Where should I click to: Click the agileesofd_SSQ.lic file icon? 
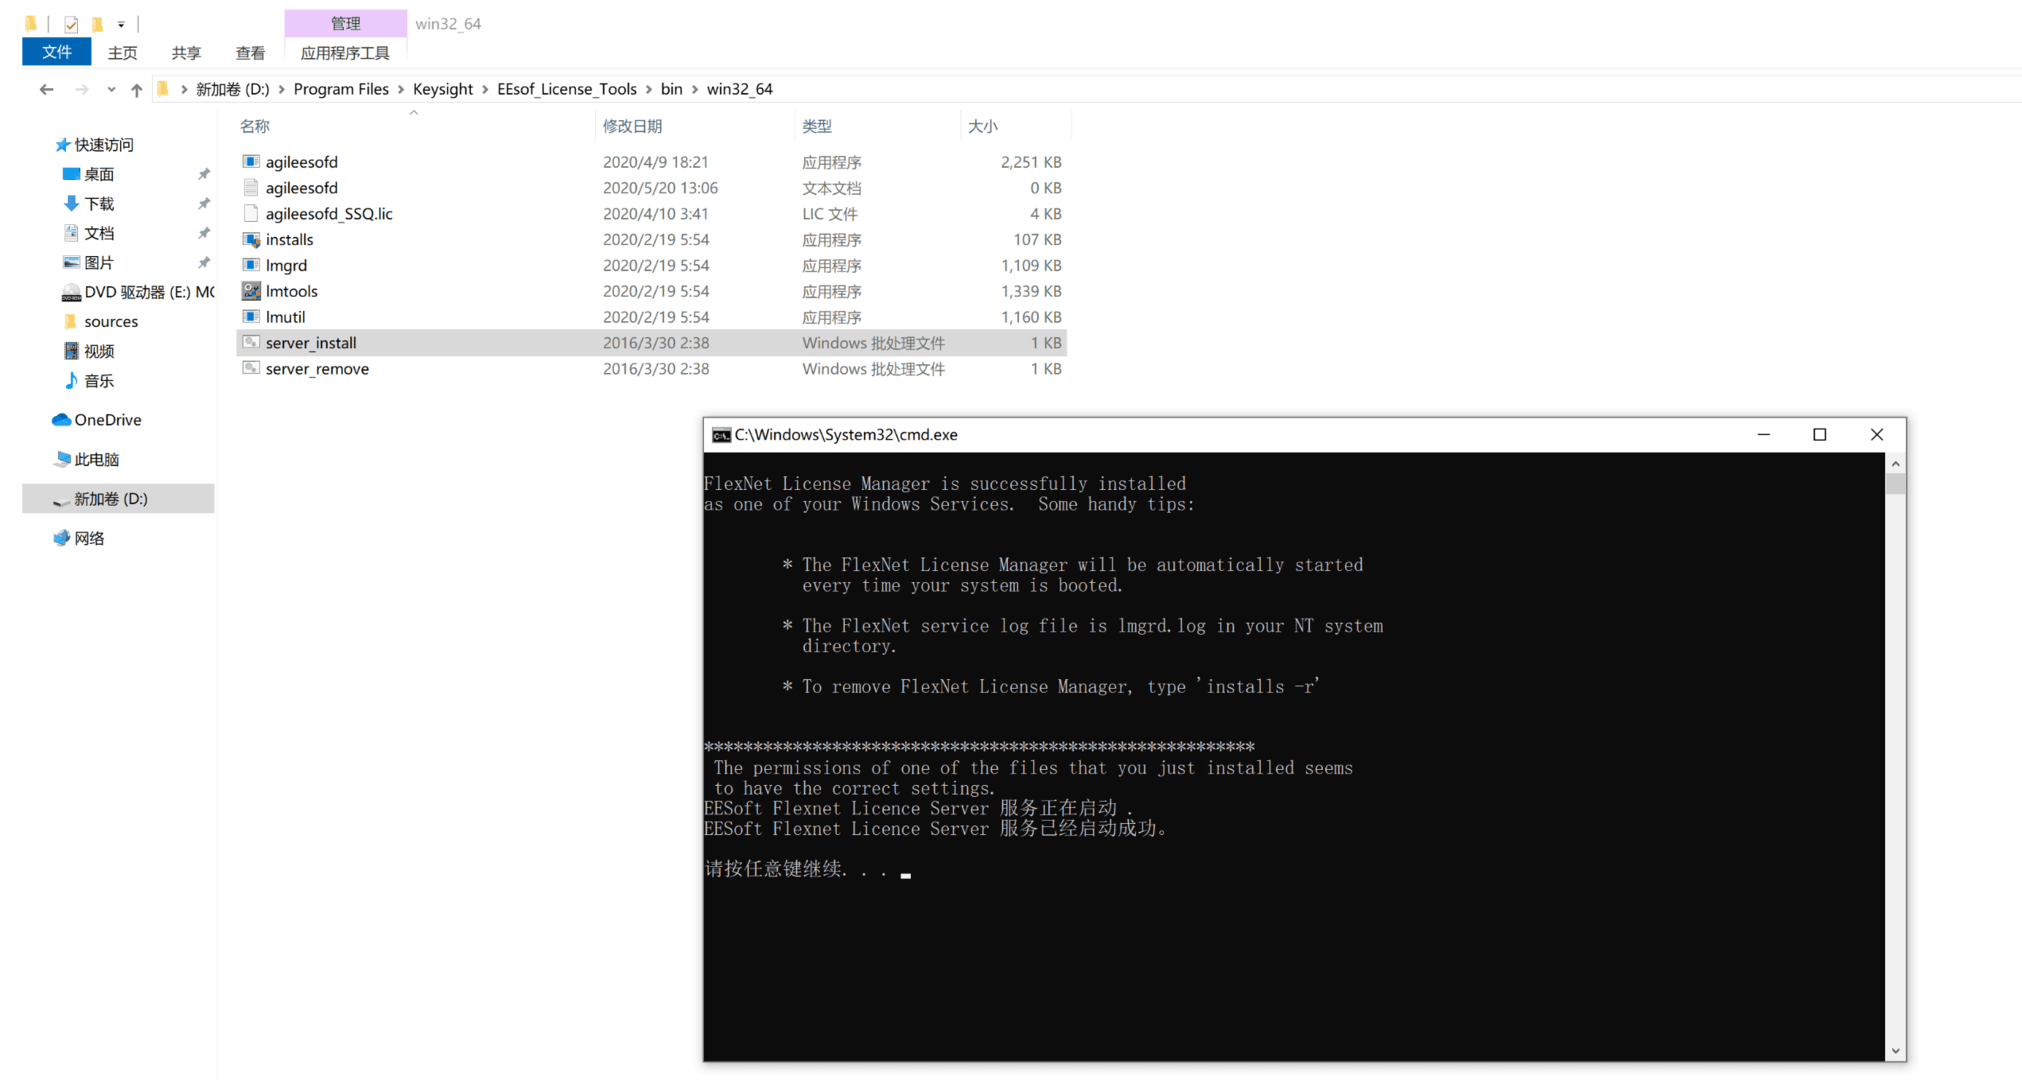(x=251, y=214)
